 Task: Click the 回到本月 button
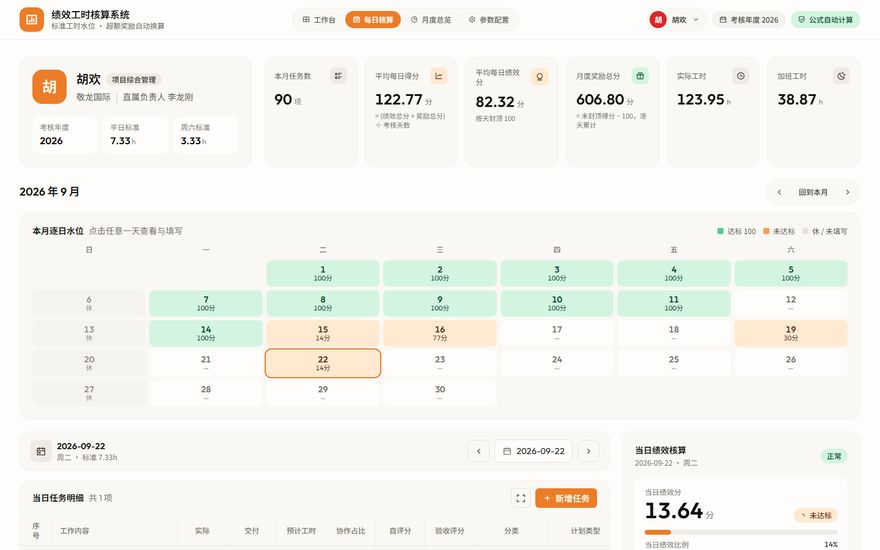point(813,192)
